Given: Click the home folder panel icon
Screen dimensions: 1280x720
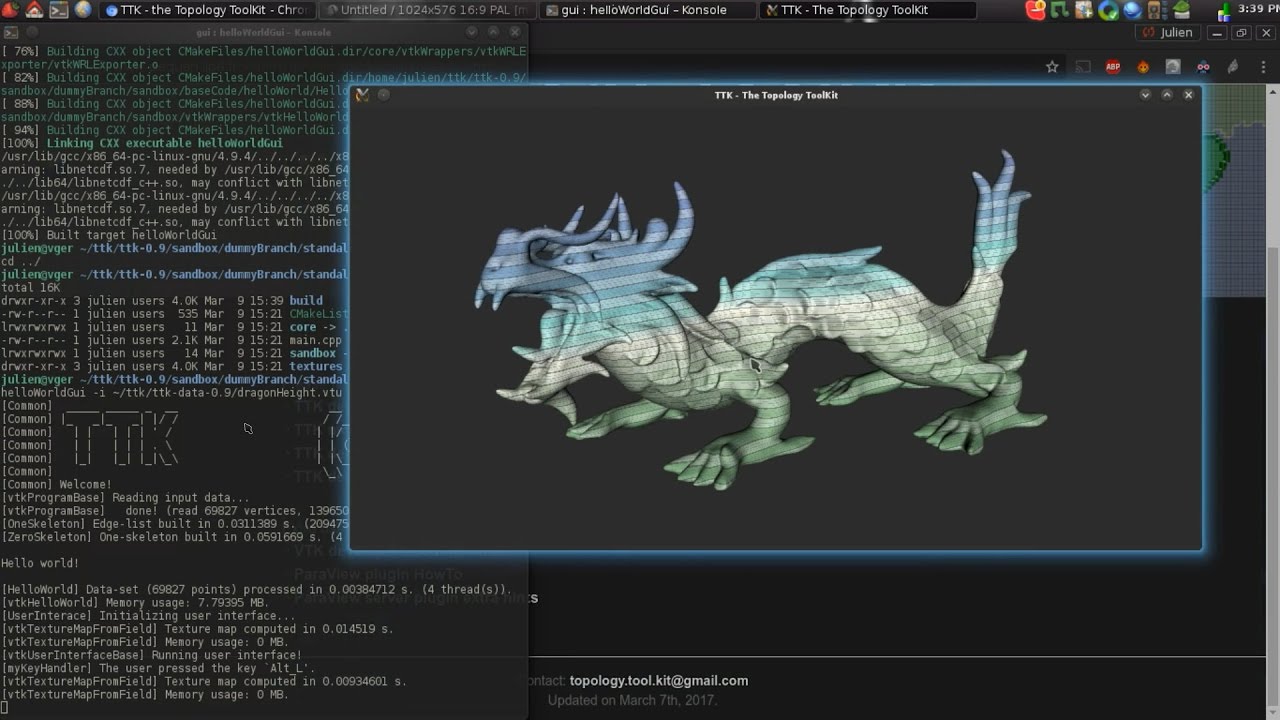Looking at the screenshot, I should point(34,9).
